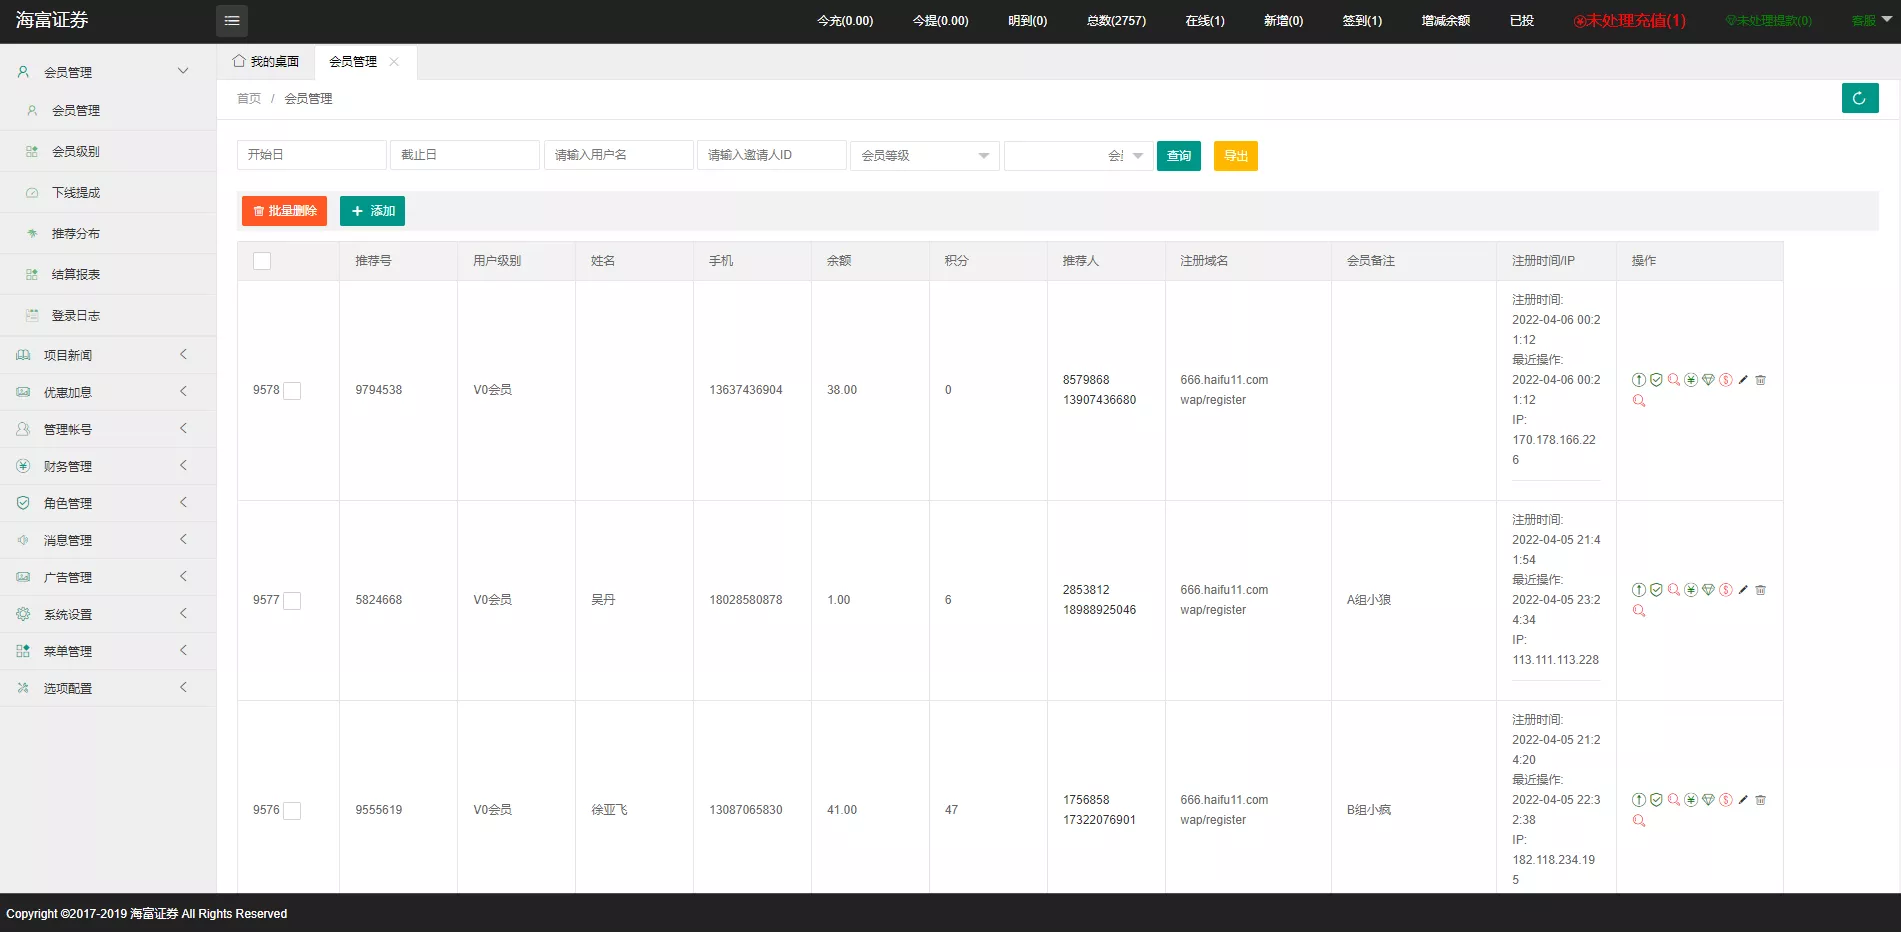Open the 会员等级 dropdown
The width and height of the screenshot is (1901, 932).
[924, 156]
